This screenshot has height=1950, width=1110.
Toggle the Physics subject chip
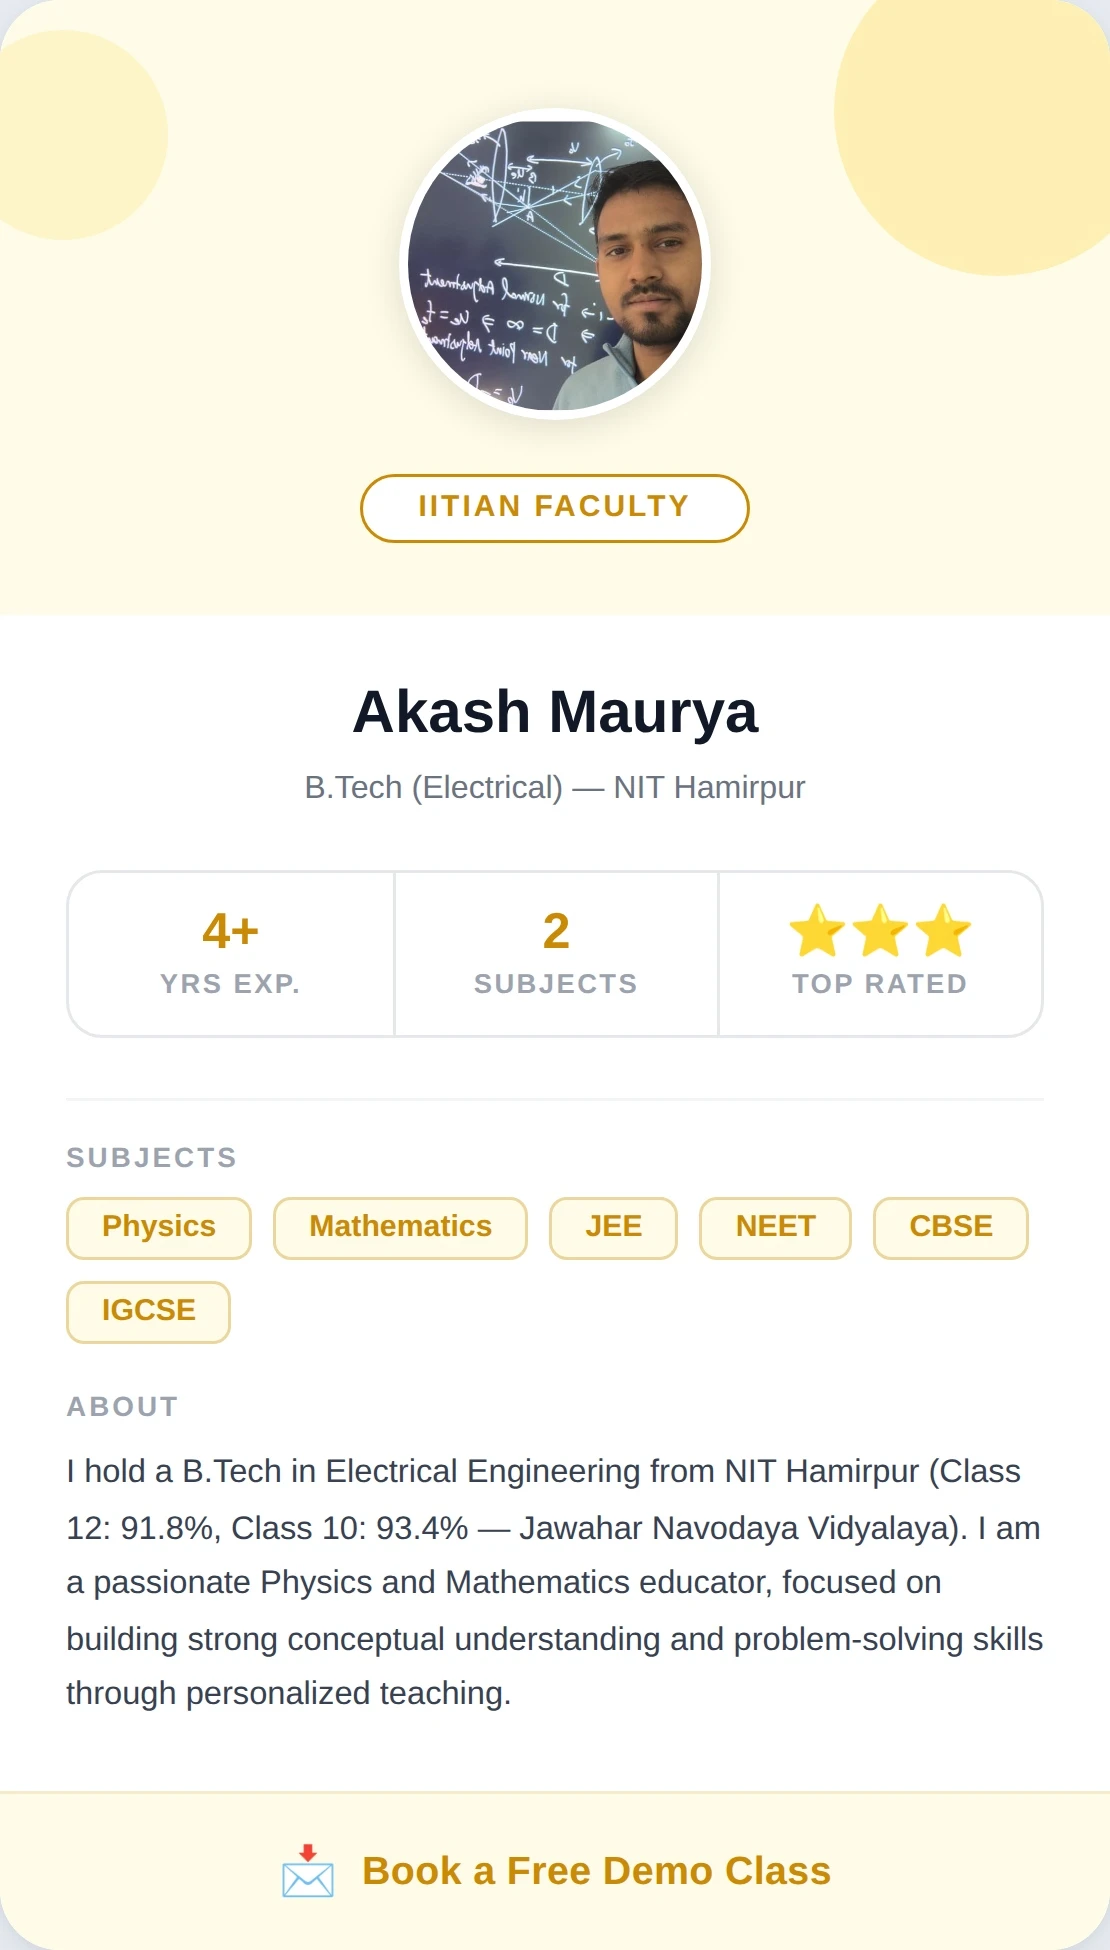(x=158, y=1227)
